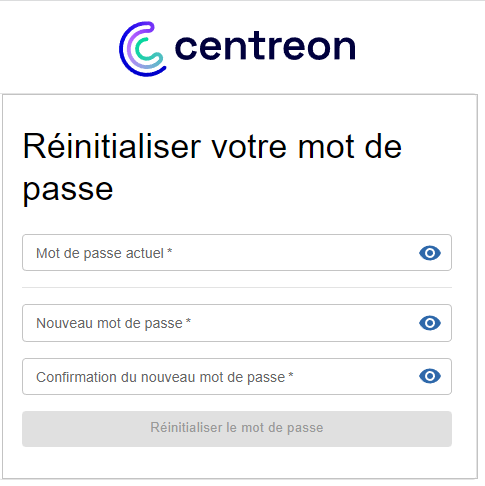This screenshot has height=486, width=485.
Task: Reveal the confirmation password via eye icon
Action: pos(430,376)
